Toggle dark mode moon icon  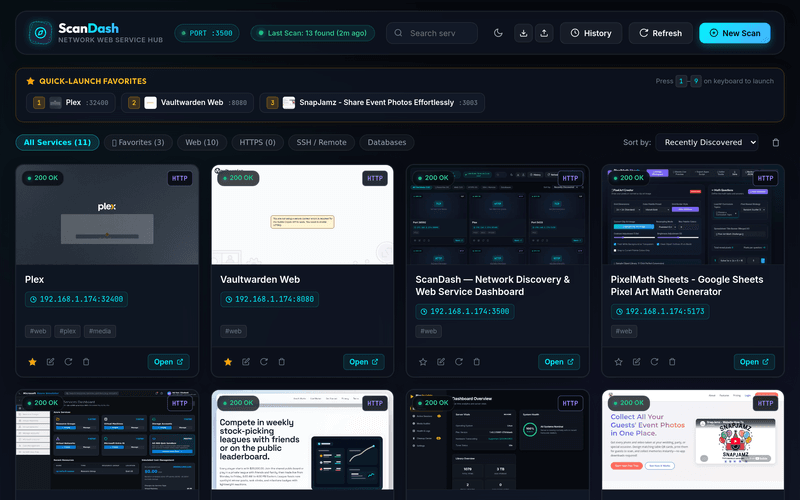pos(498,33)
